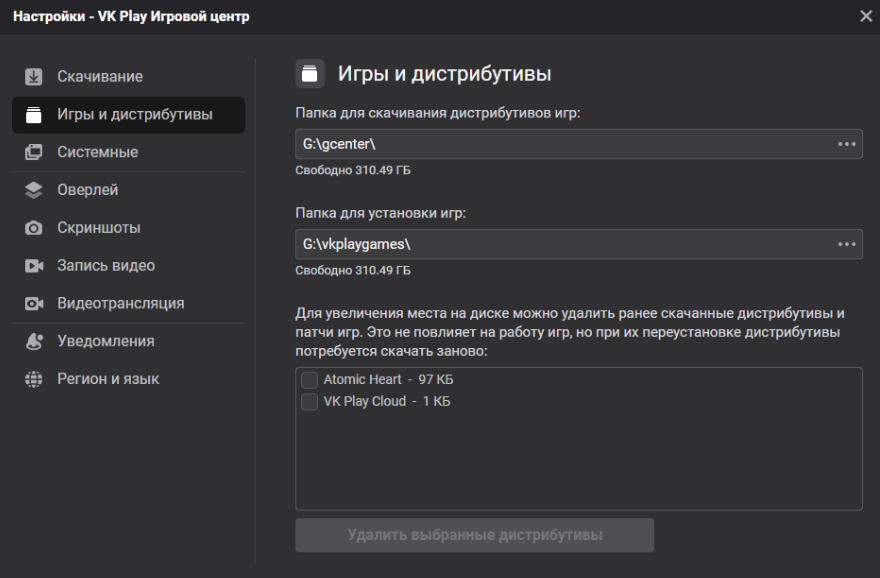Viewport: 880px width, 578px height.
Task: Click the globe icon beside Регион и язык
Action: [x=34, y=379]
